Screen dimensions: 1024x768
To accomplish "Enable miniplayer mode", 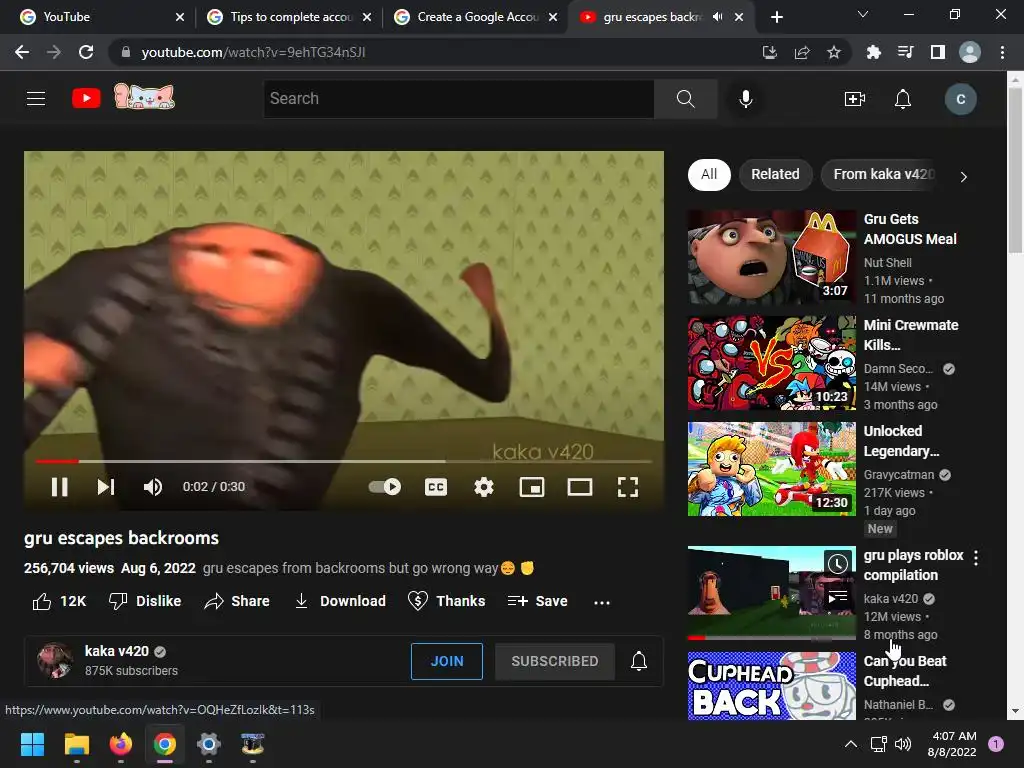I will click(x=532, y=487).
